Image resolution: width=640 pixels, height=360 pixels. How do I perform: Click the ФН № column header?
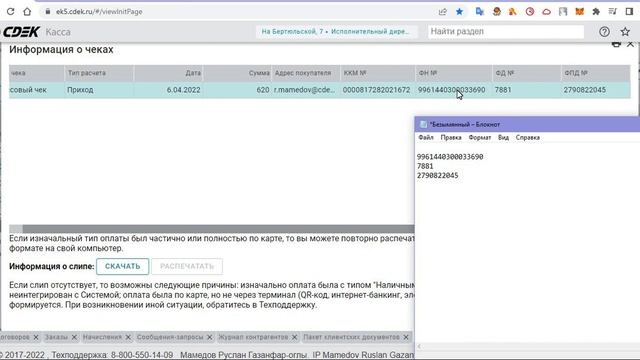coord(453,73)
